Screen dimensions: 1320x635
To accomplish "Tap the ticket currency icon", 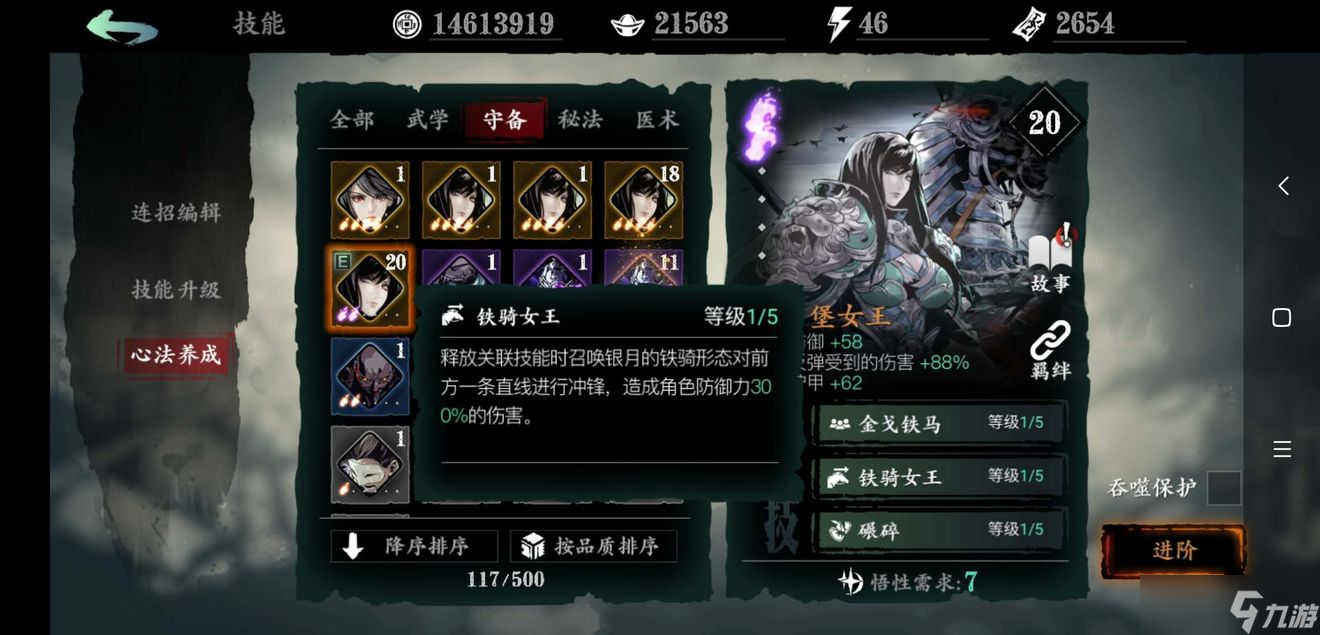I will click(1030, 25).
